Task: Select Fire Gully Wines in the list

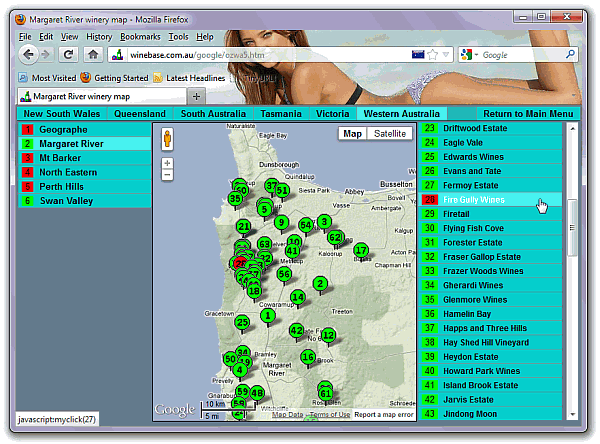Action: point(491,199)
